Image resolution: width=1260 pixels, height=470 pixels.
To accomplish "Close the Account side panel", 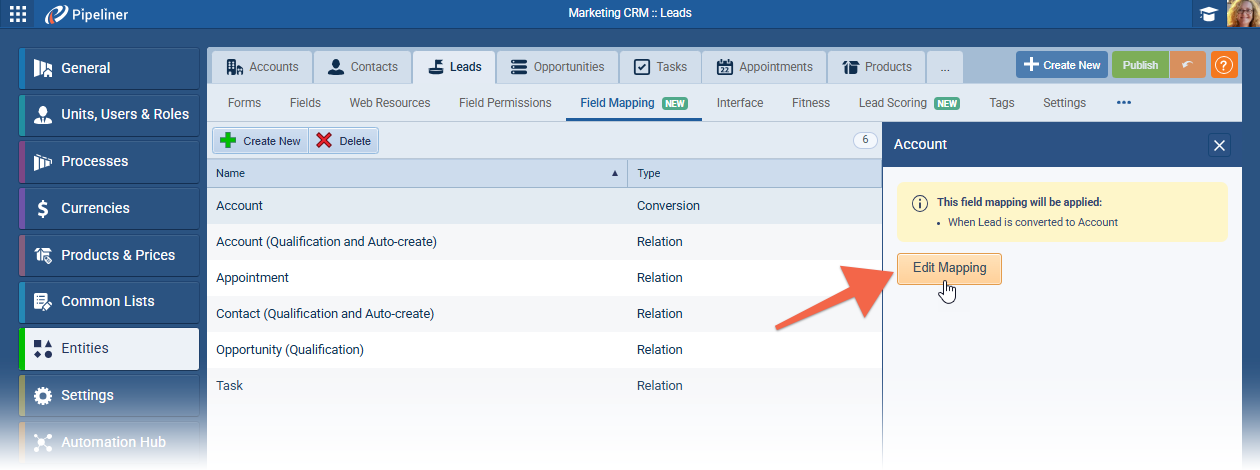I will pos(1219,145).
